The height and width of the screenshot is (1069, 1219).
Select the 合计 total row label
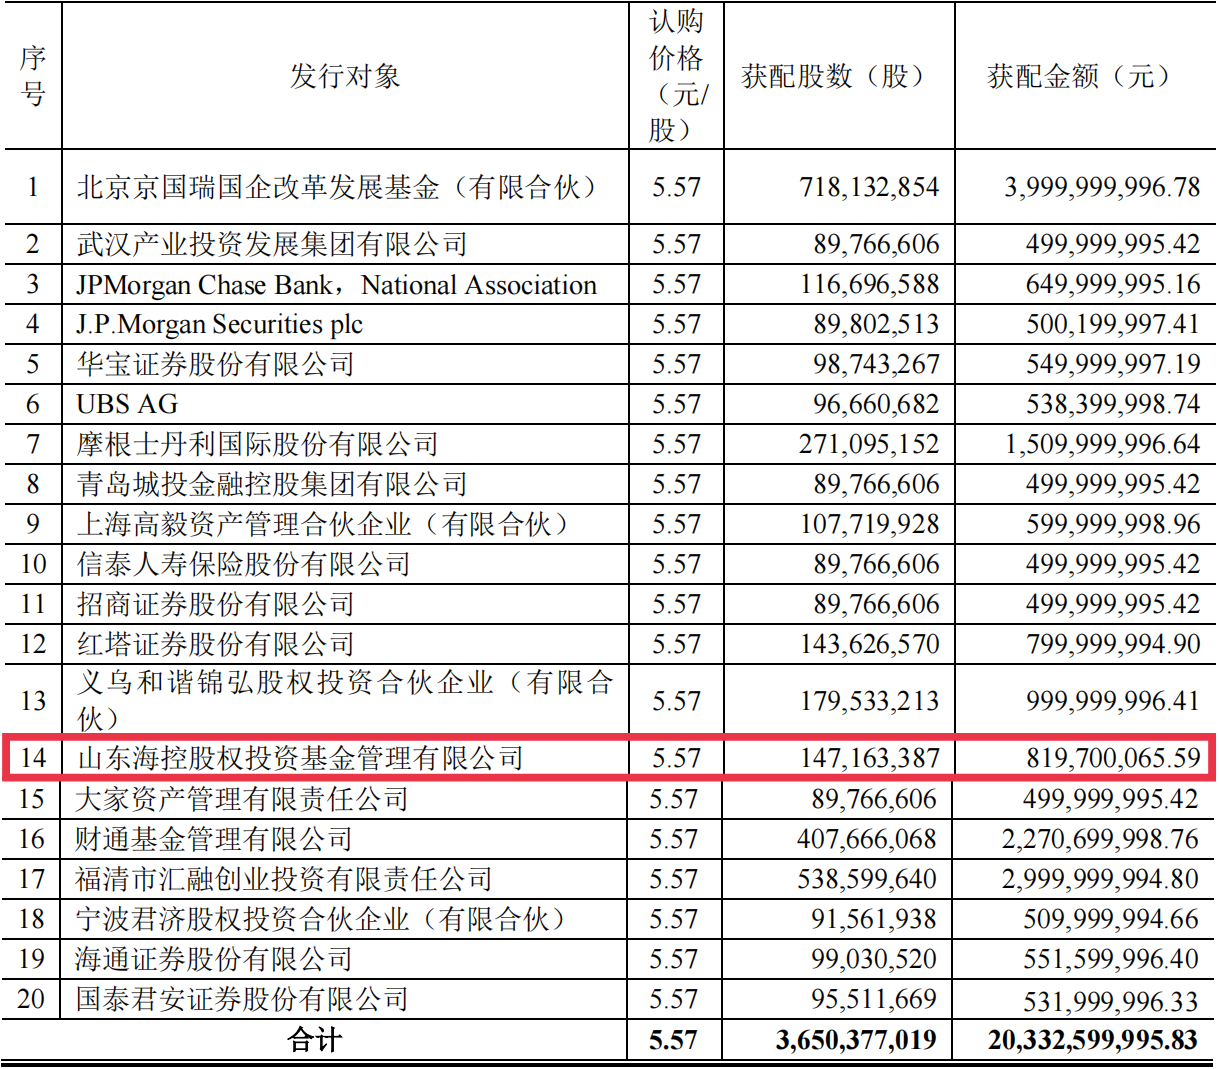(x=314, y=1040)
